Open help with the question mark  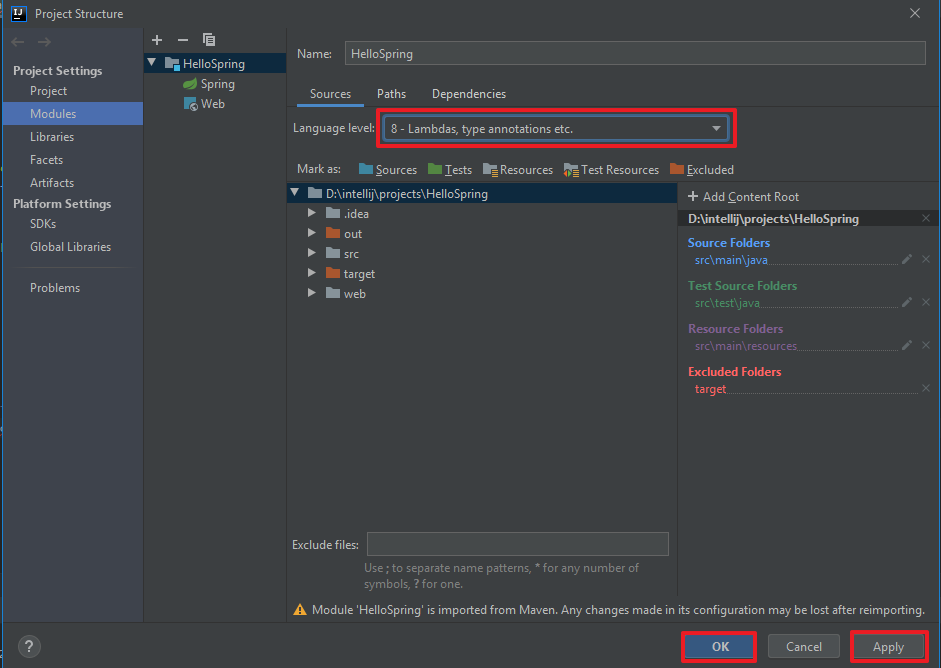pyautogui.click(x=29, y=646)
